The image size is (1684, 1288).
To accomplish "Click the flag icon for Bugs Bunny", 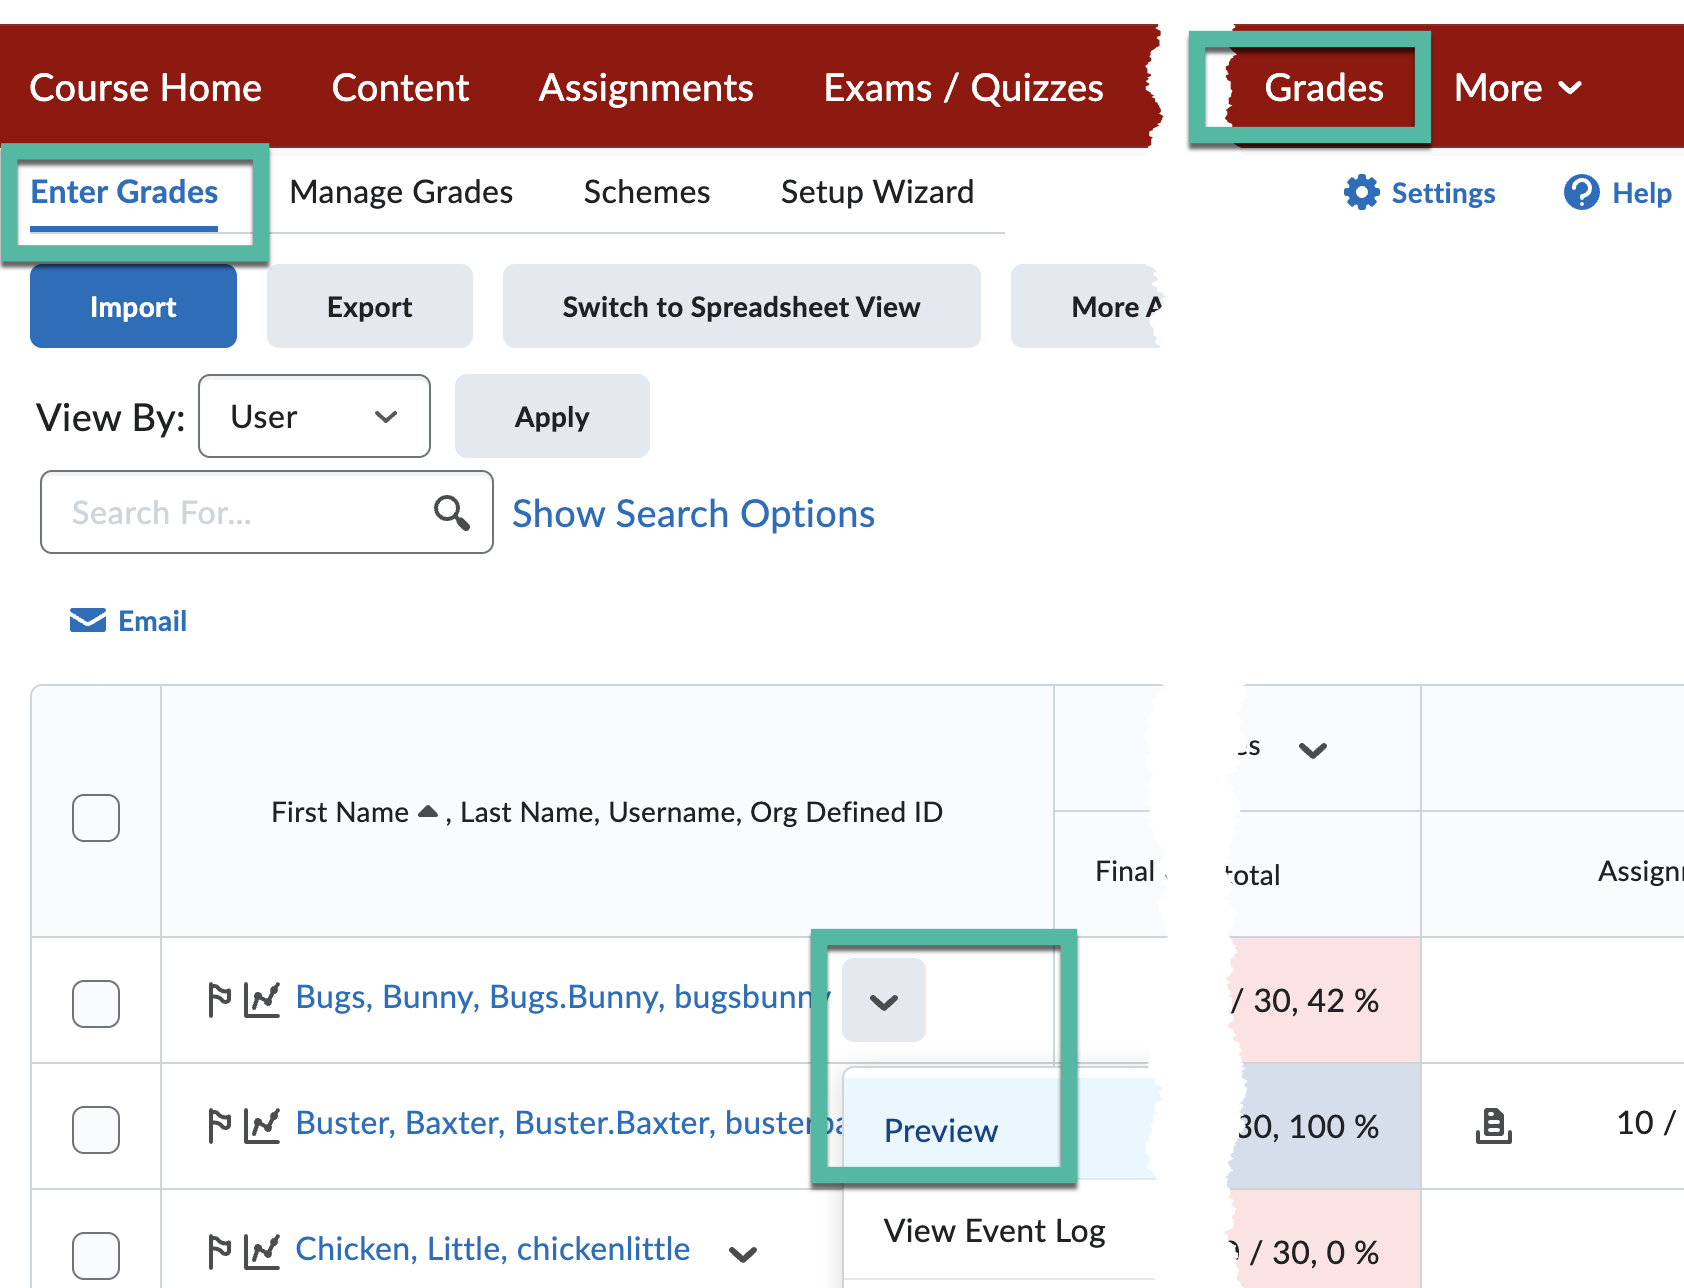I will point(219,999).
